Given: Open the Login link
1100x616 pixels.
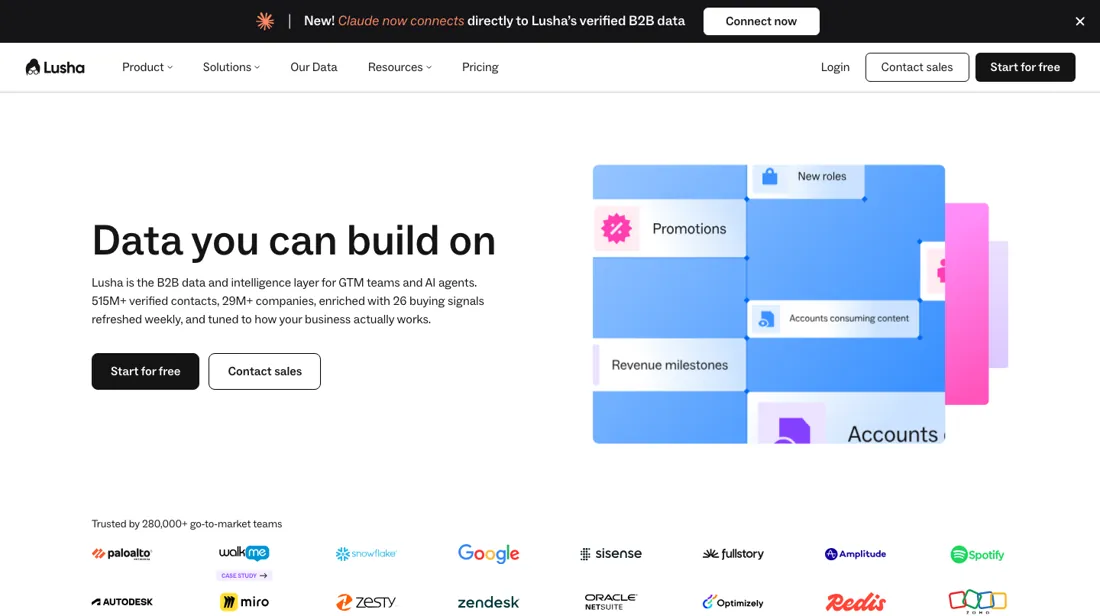Looking at the screenshot, I should (835, 67).
